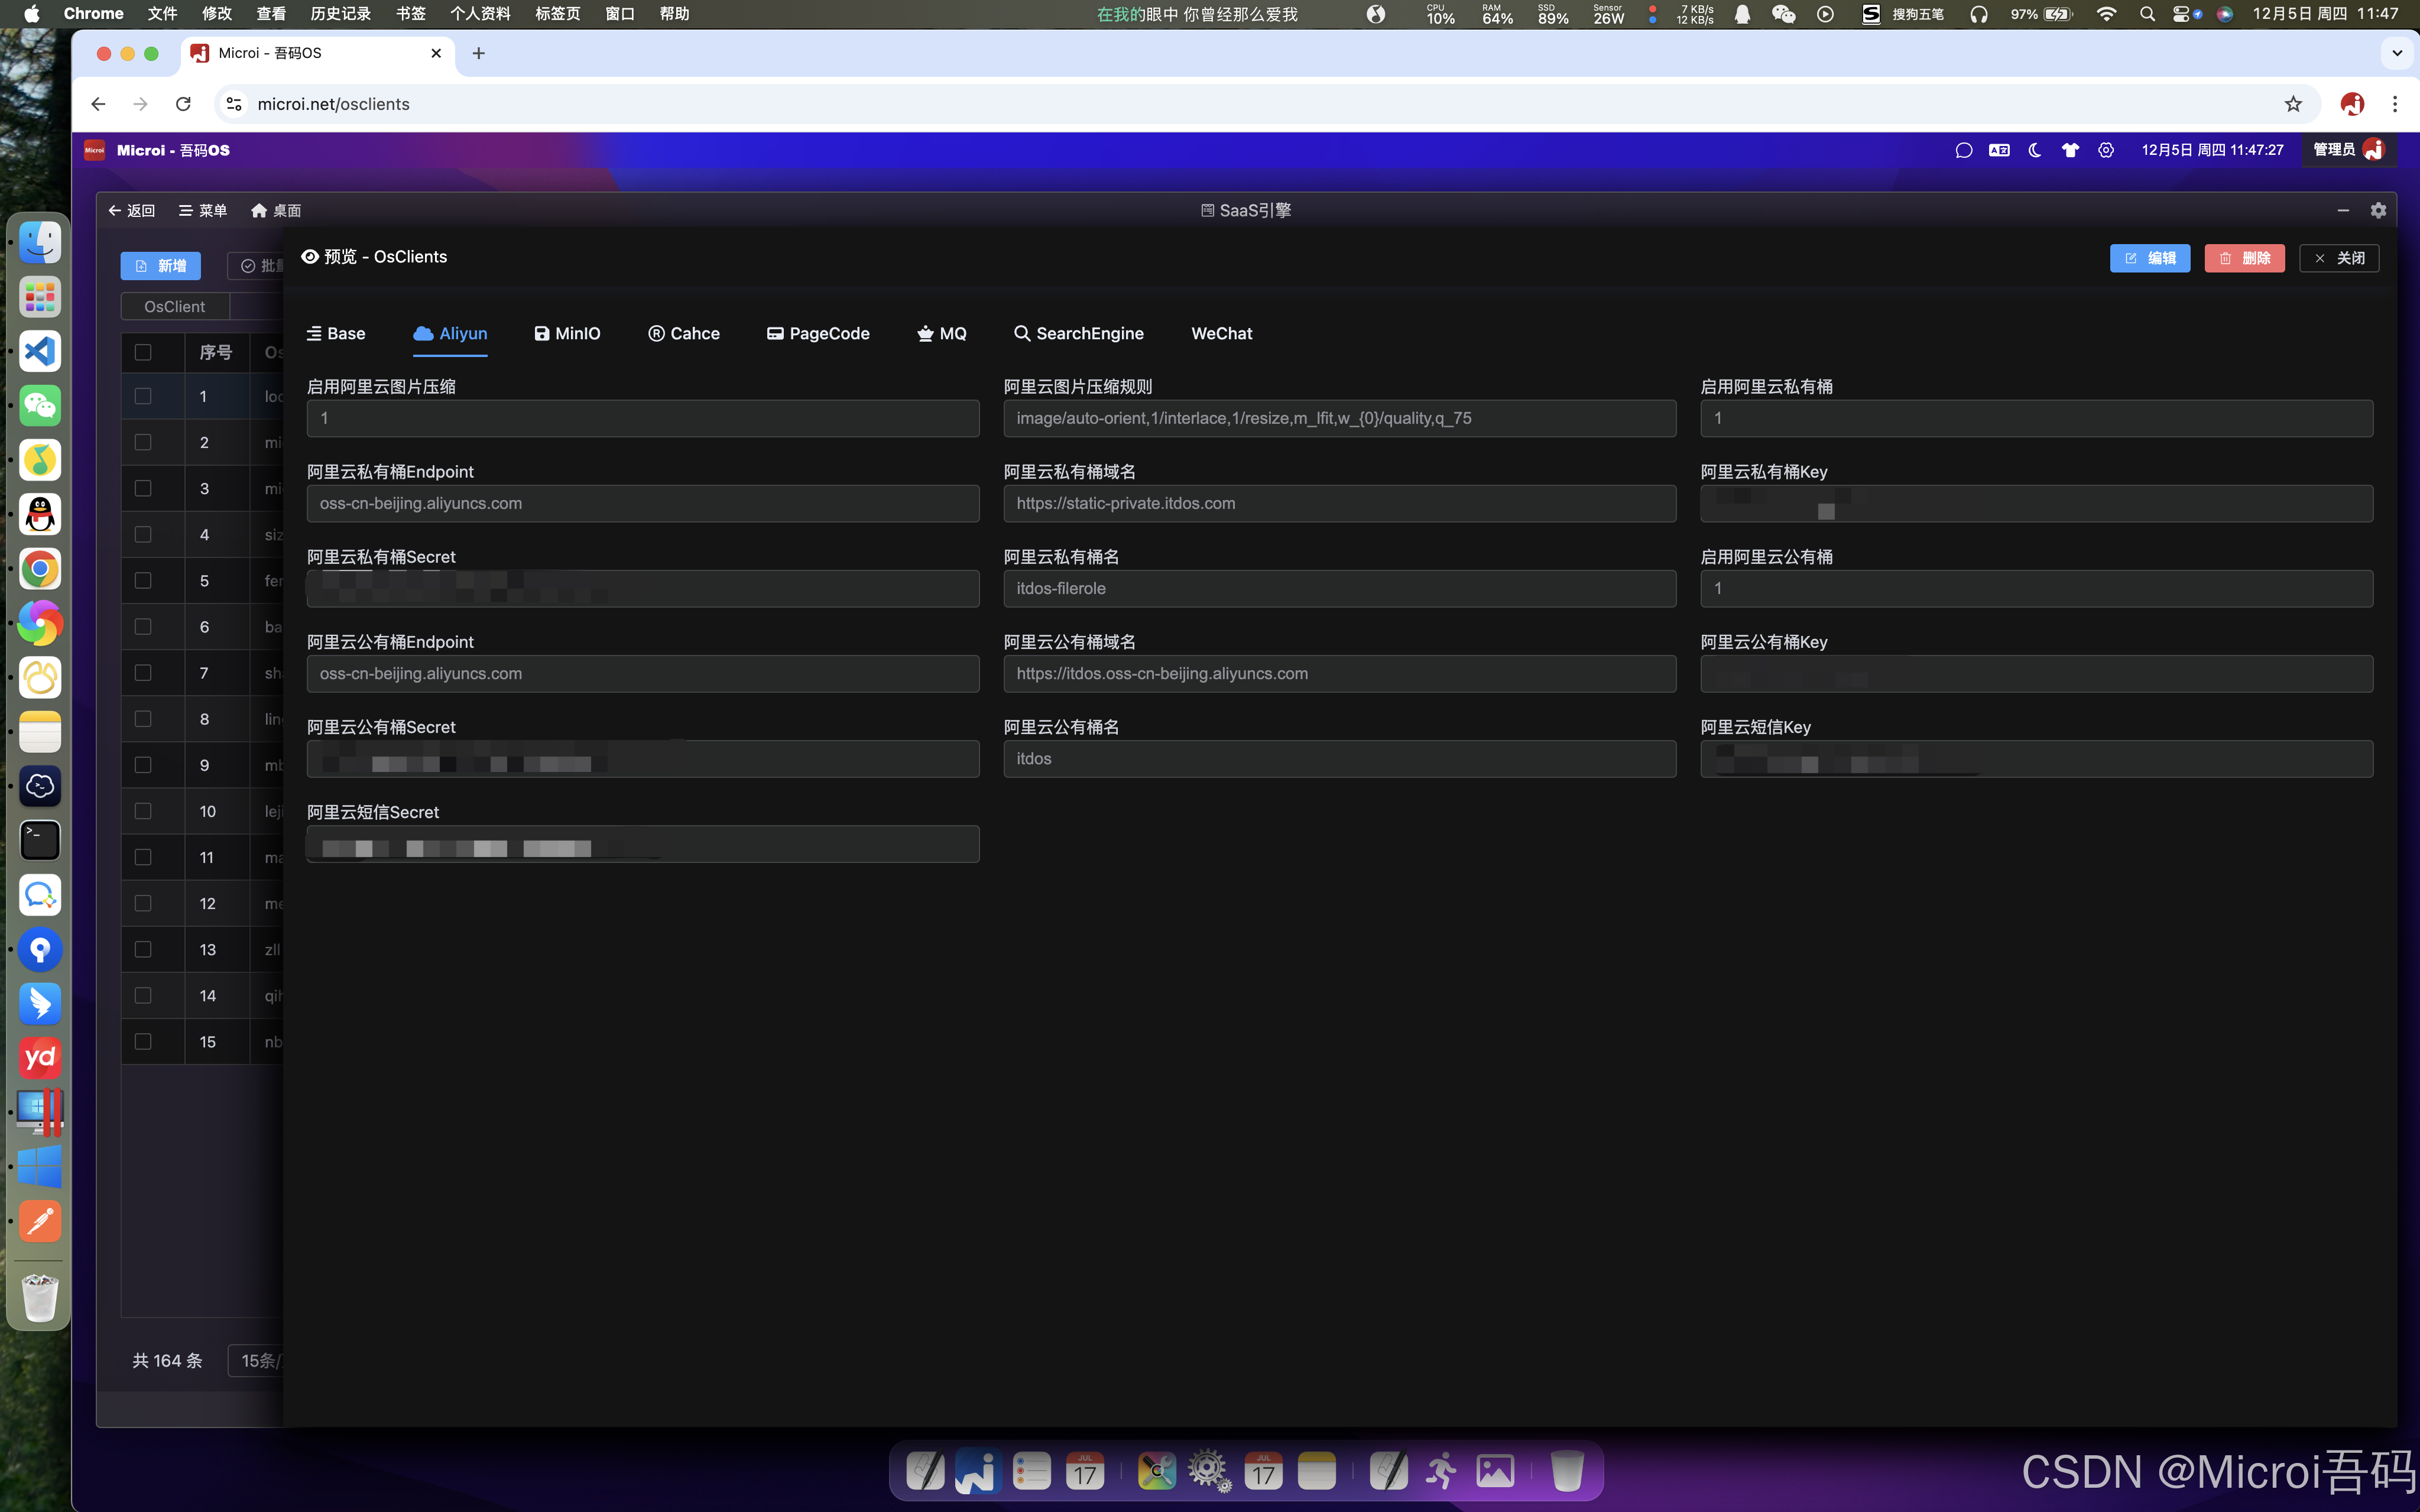2420x1512 pixels.
Task: Open Youdao dictionary icon in Dock
Action: pos(40,1058)
